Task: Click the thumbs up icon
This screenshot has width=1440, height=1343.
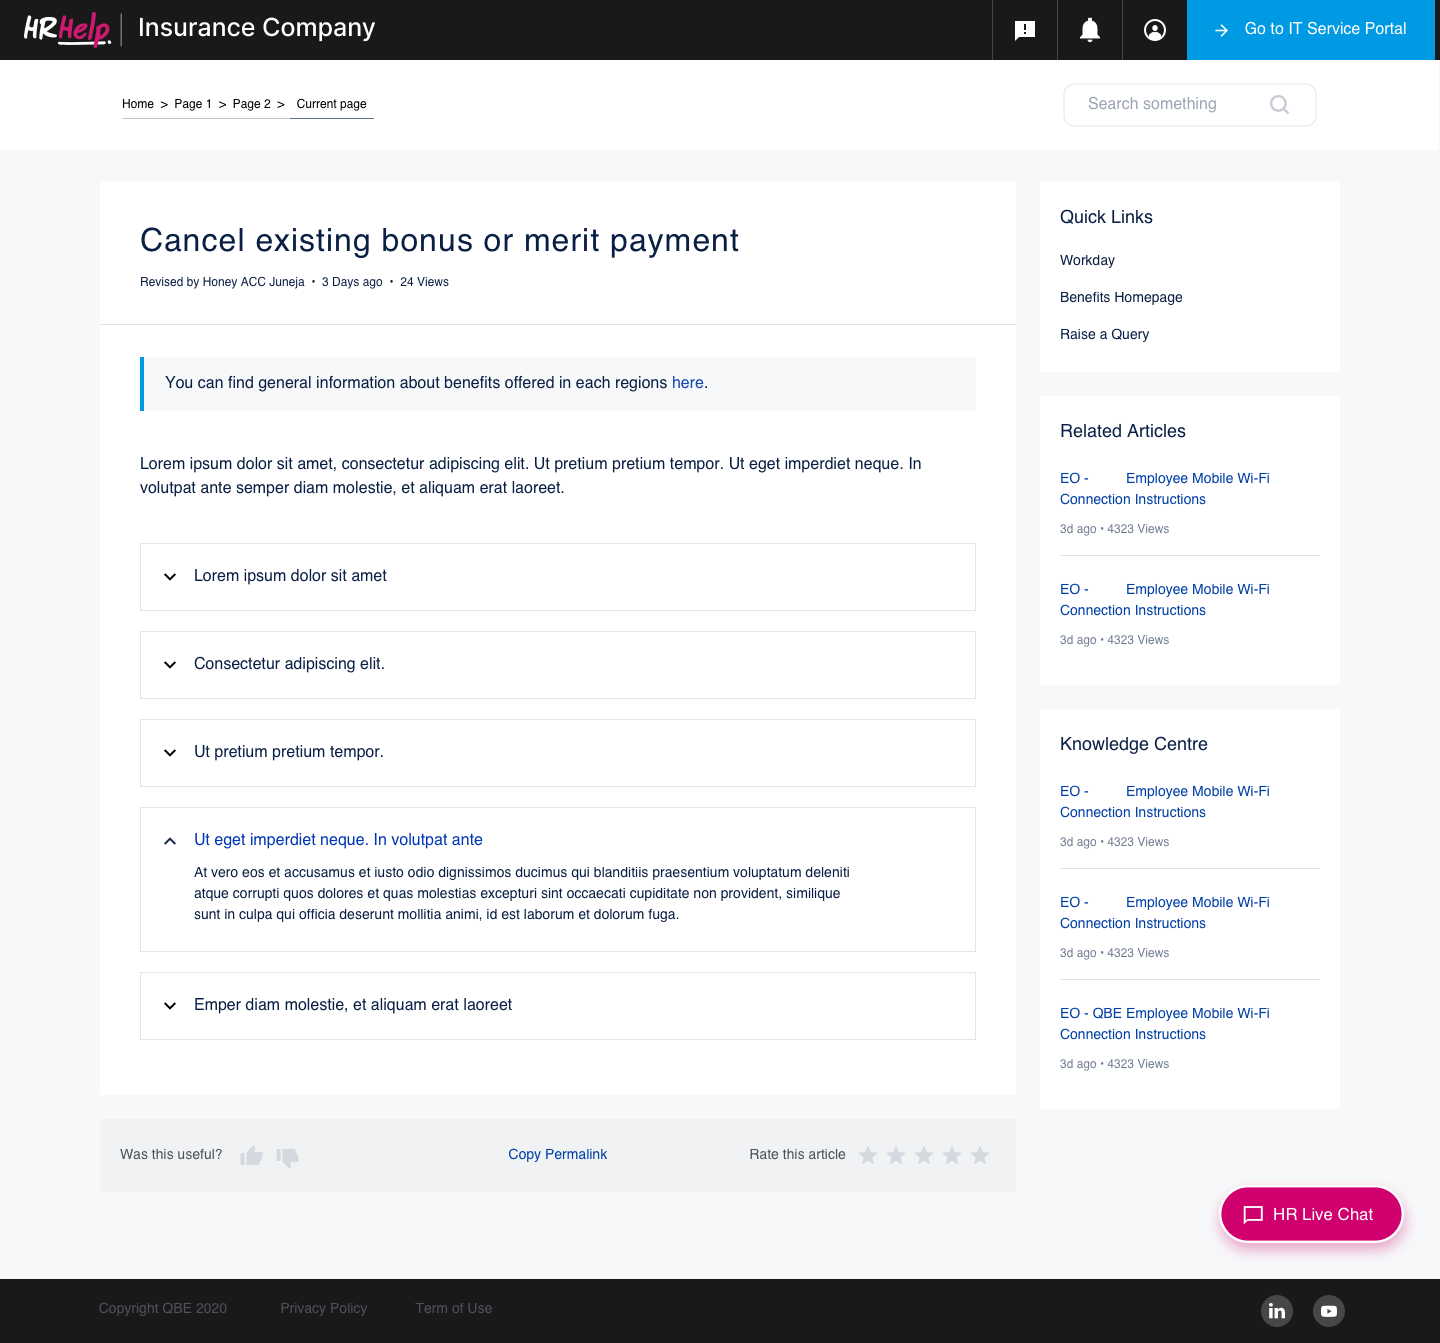Action: point(251,1156)
